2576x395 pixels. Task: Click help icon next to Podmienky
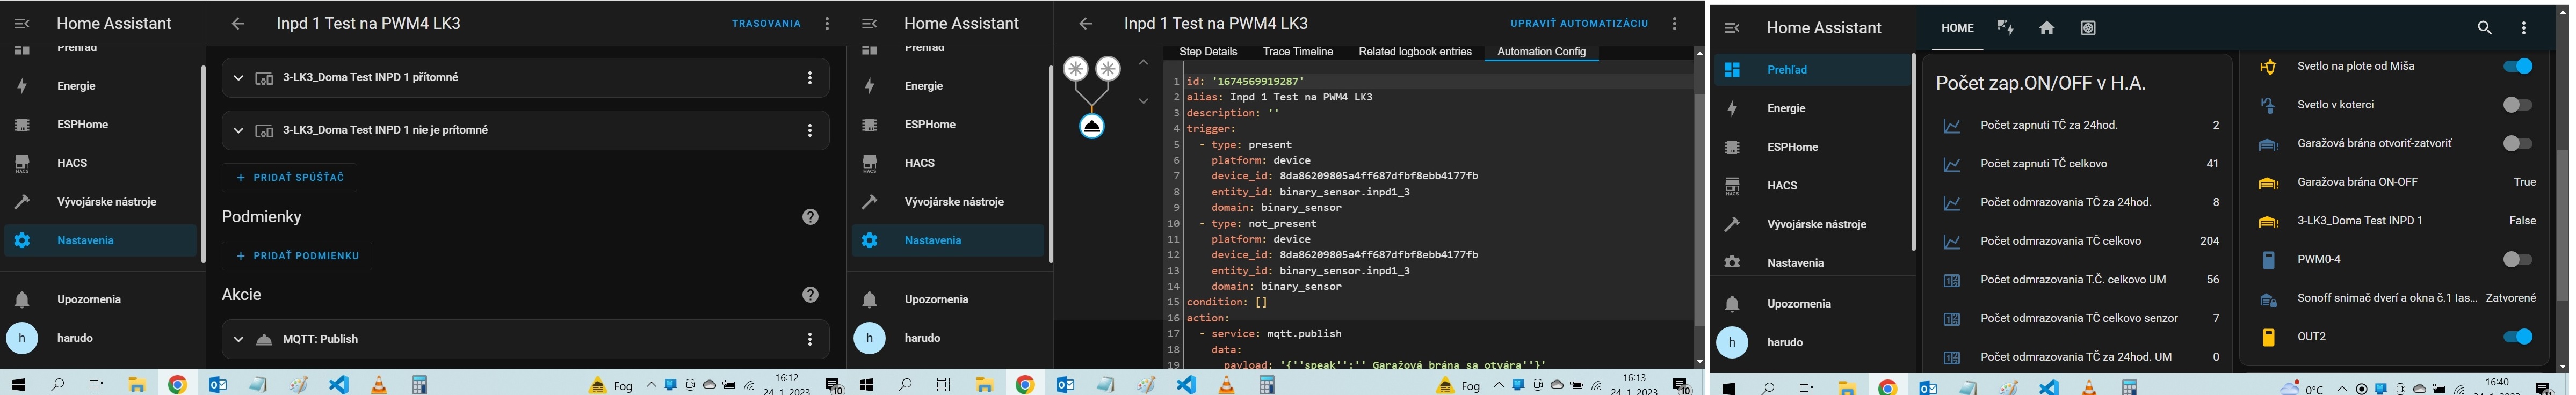tap(810, 217)
